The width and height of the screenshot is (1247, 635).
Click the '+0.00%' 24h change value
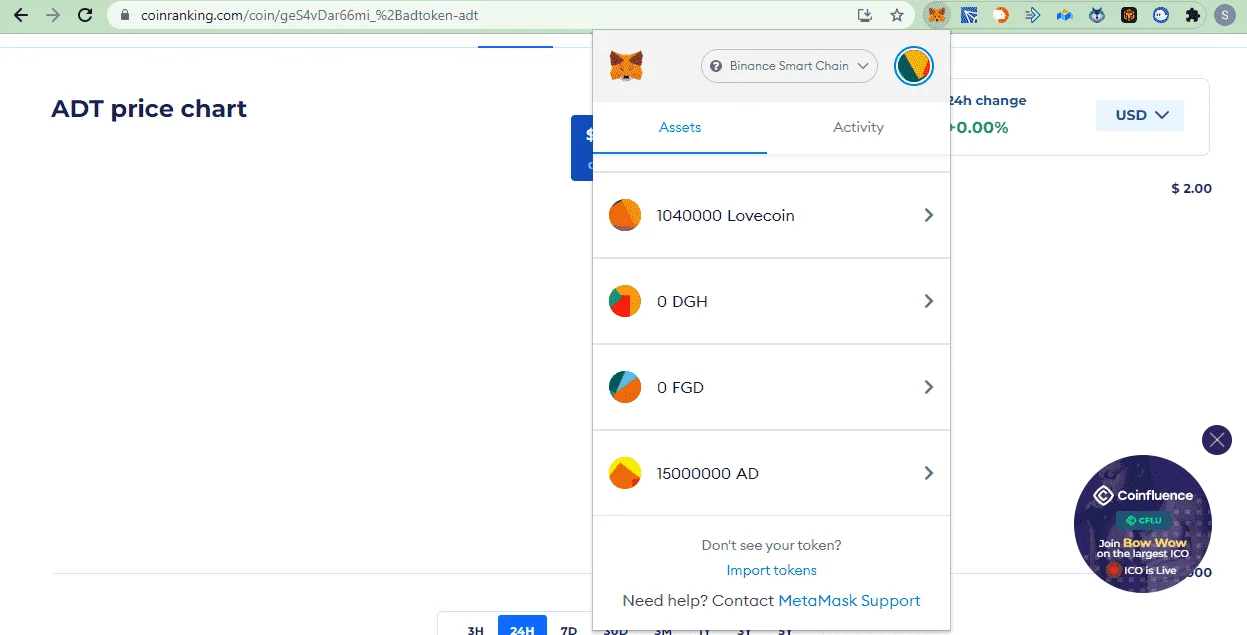tap(977, 127)
